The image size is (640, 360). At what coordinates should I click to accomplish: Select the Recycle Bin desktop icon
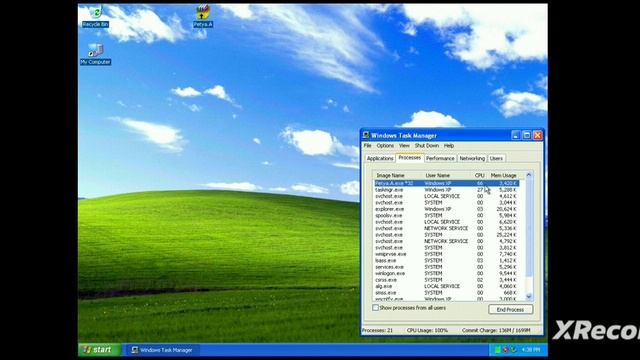(x=95, y=16)
